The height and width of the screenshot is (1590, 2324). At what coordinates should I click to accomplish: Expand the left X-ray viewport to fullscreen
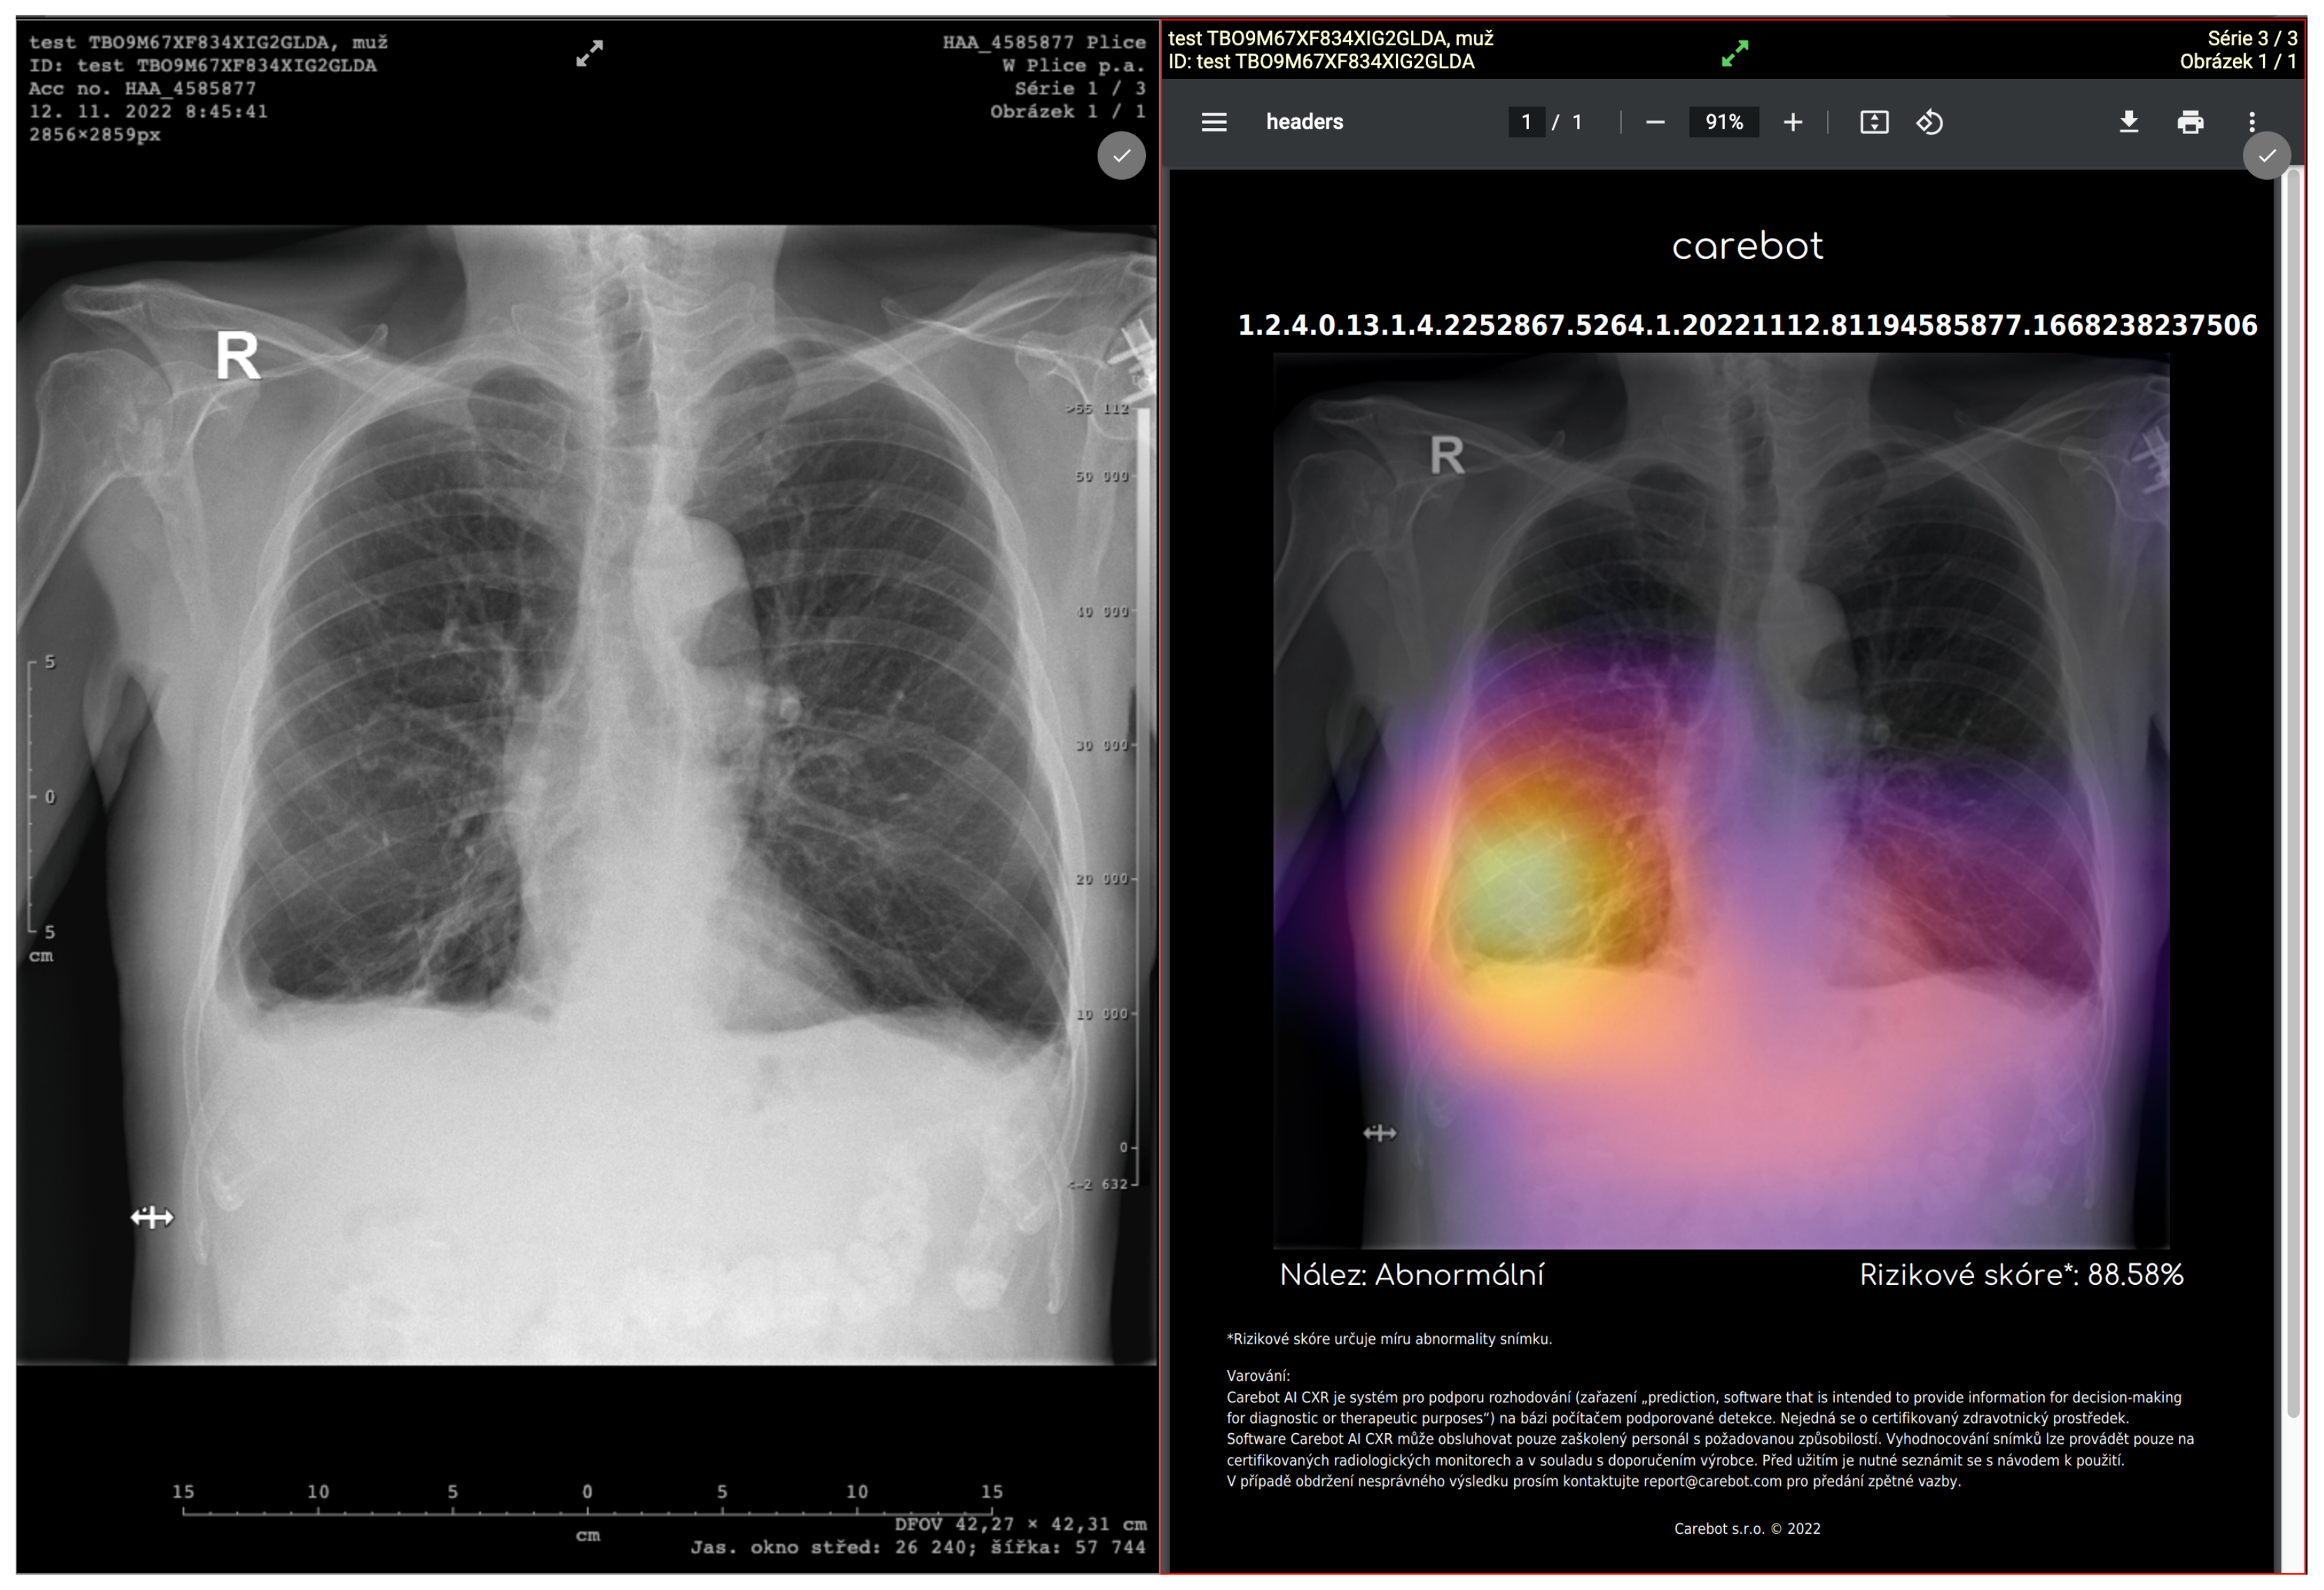589,53
